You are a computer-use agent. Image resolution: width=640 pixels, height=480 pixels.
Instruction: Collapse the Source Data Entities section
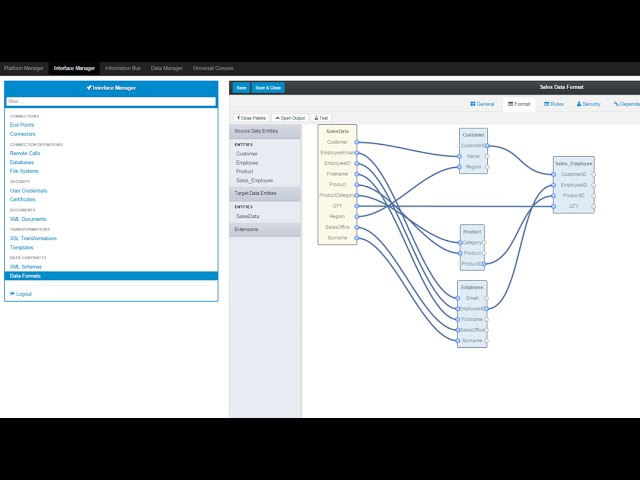(265, 131)
